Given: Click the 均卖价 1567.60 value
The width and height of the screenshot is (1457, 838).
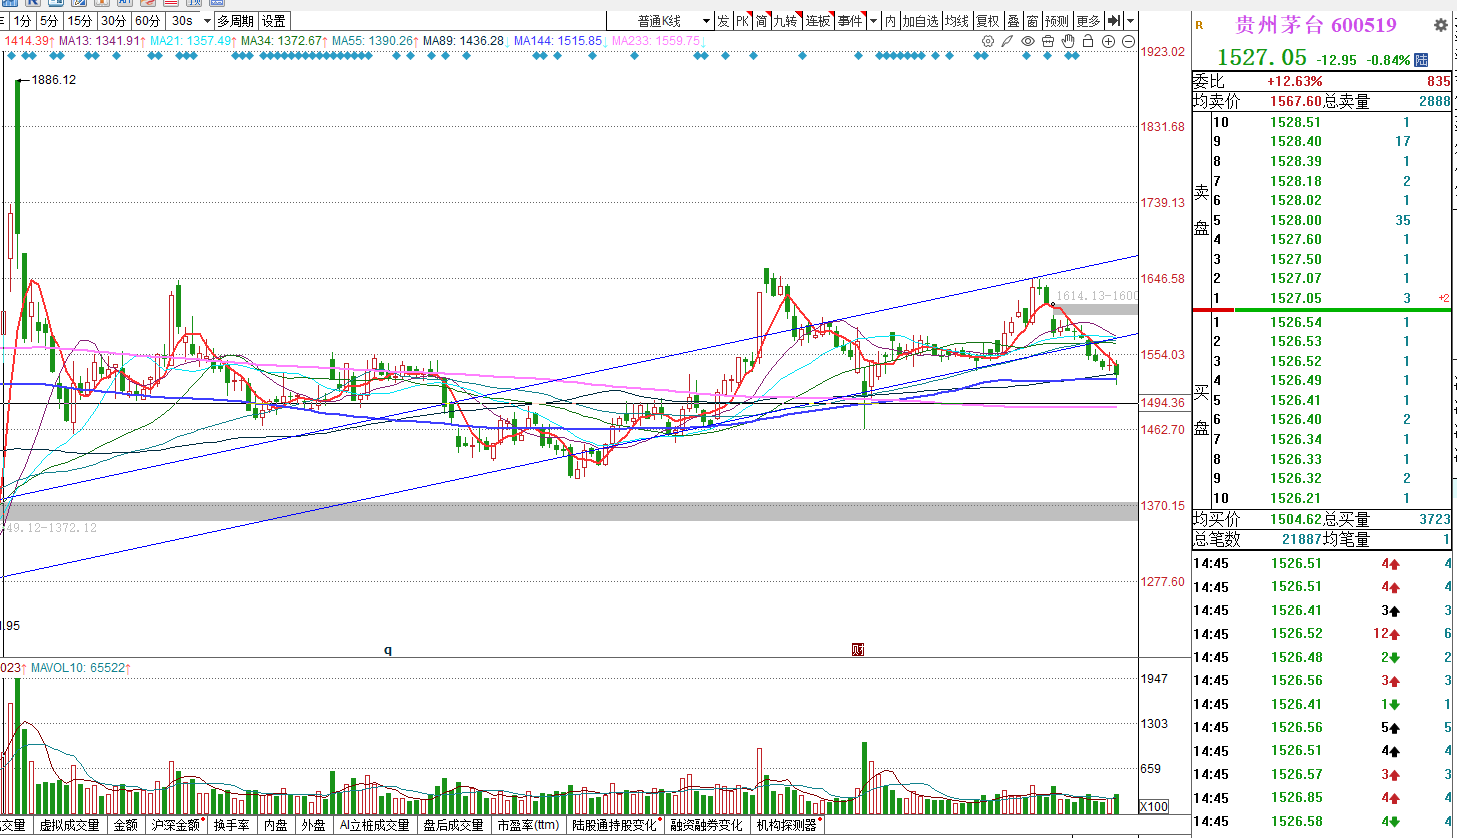Looking at the screenshot, I should coord(1296,102).
